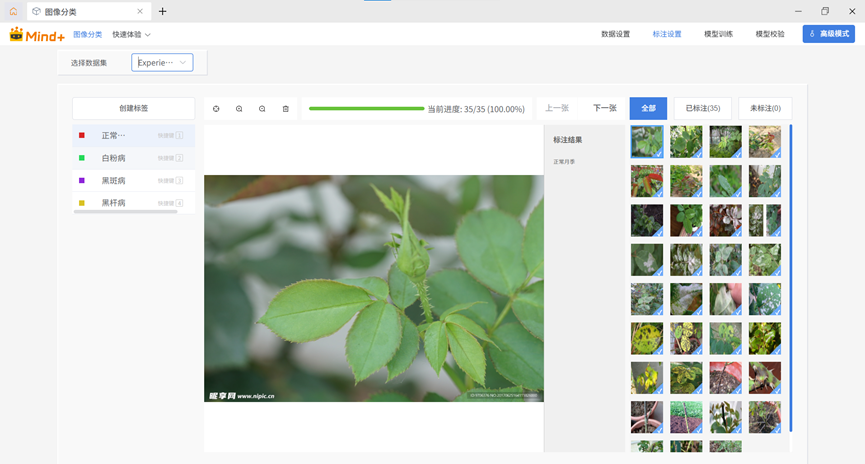The width and height of the screenshot is (865, 464).
Task: Click the home icon in the tab bar
Action: tap(13, 11)
